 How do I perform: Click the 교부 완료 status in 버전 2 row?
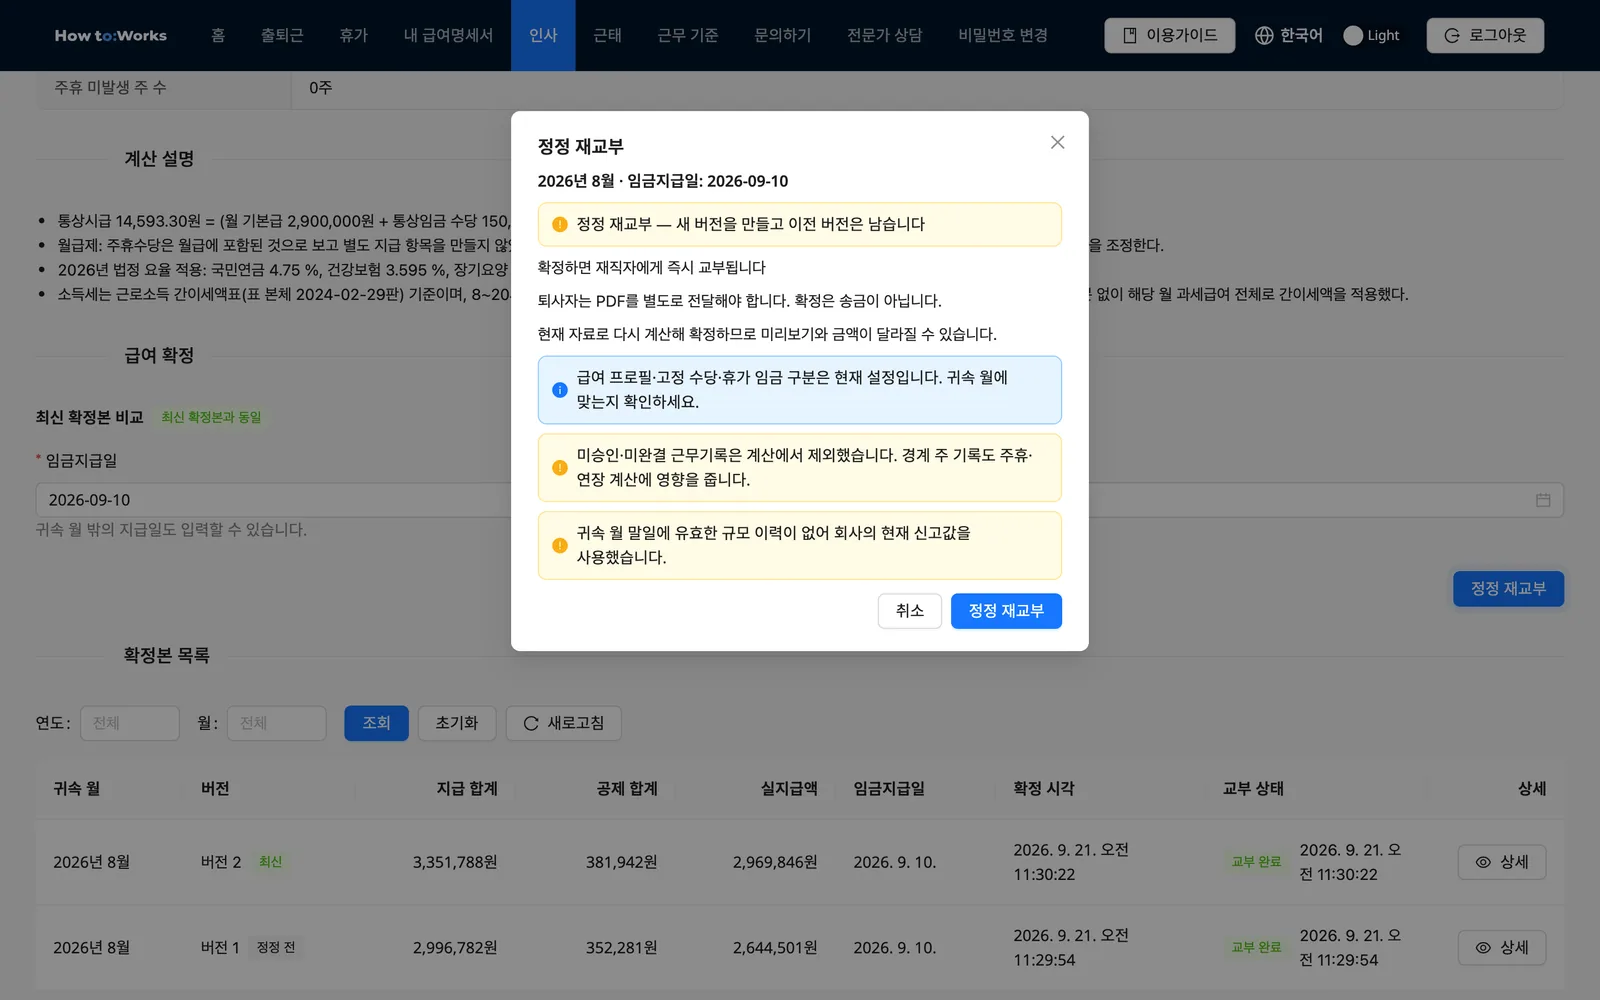(1255, 862)
